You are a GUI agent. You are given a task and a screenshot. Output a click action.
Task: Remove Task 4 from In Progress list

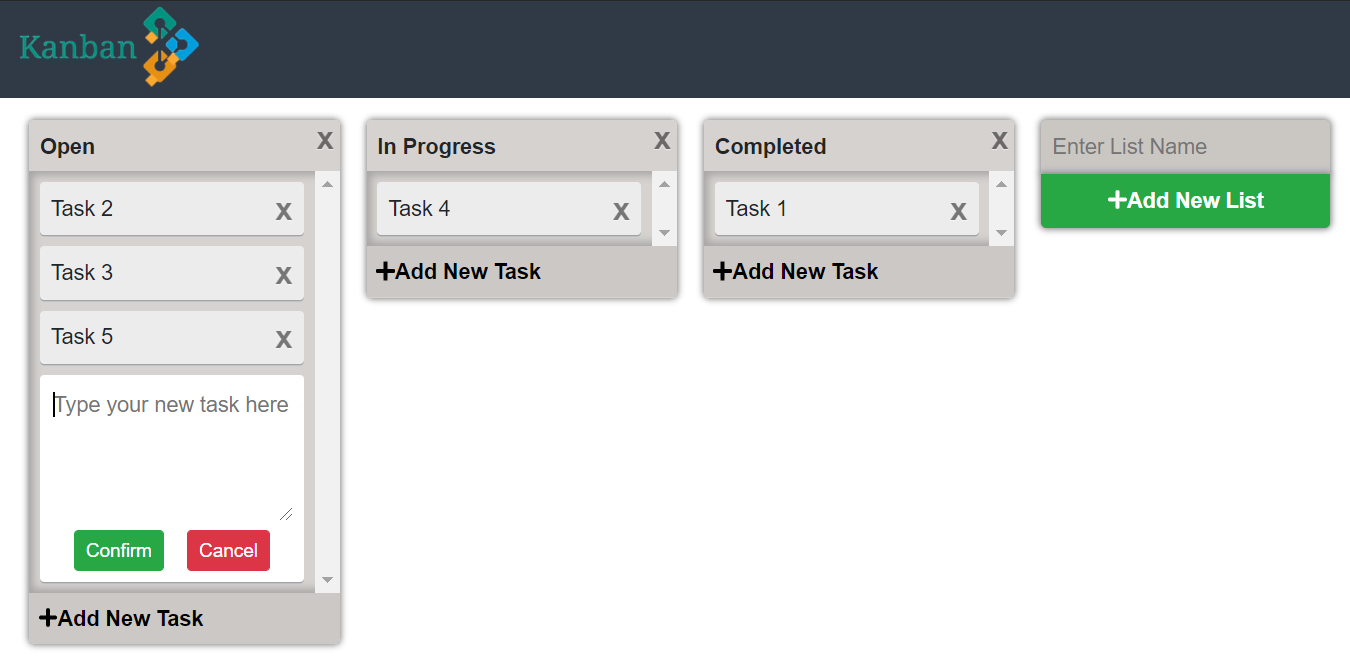(x=621, y=211)
